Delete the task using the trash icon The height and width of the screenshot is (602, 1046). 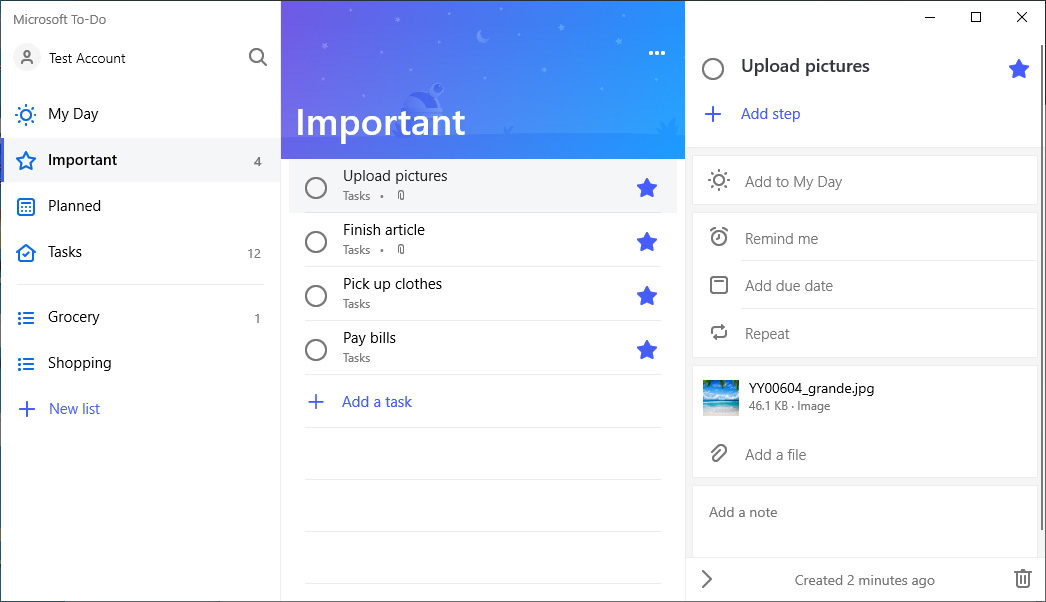click(1022, 579)
